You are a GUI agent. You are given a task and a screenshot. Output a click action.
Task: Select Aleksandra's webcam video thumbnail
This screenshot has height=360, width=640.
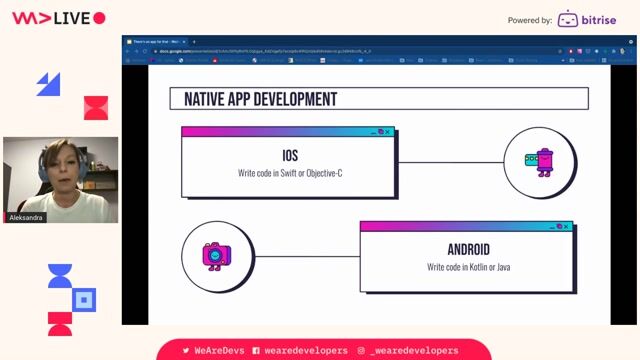click(x=60, y=180)
